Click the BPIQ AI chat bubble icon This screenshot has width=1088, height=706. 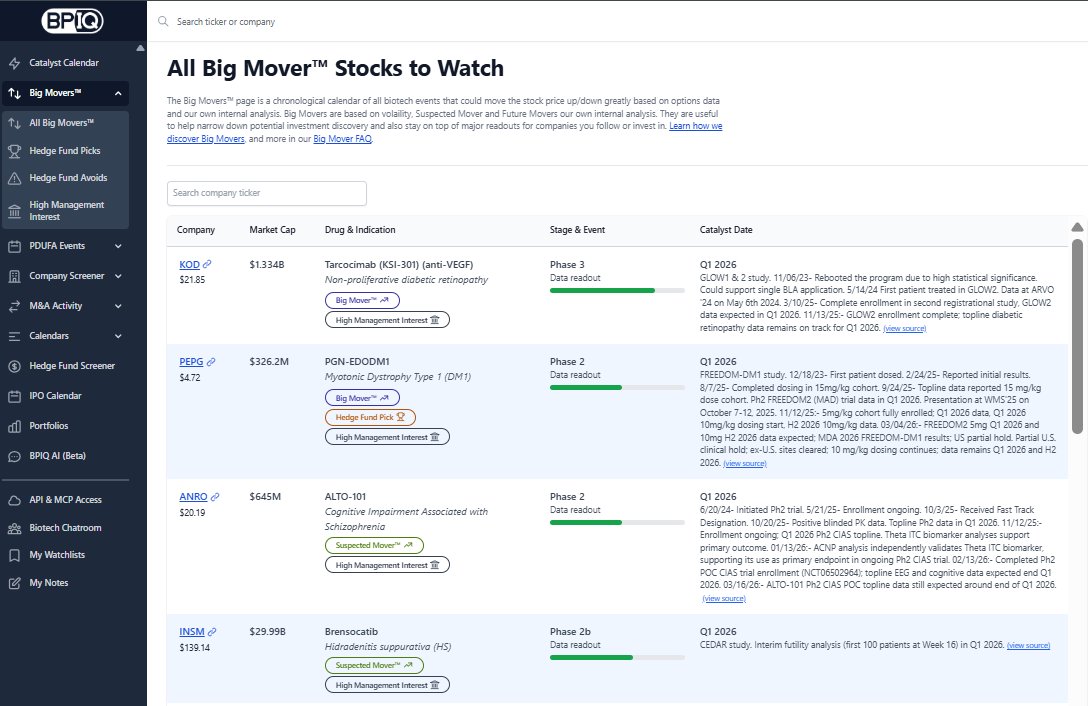pos(15,456)
